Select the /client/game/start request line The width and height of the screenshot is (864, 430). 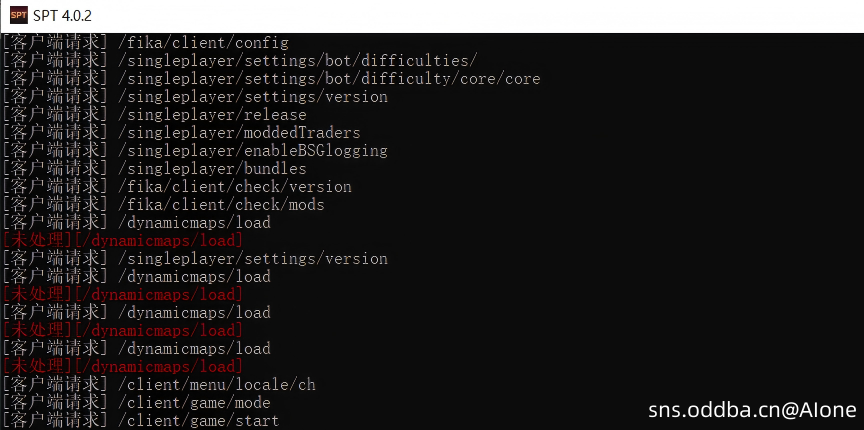pyautogui.click(x=198, y=421)
